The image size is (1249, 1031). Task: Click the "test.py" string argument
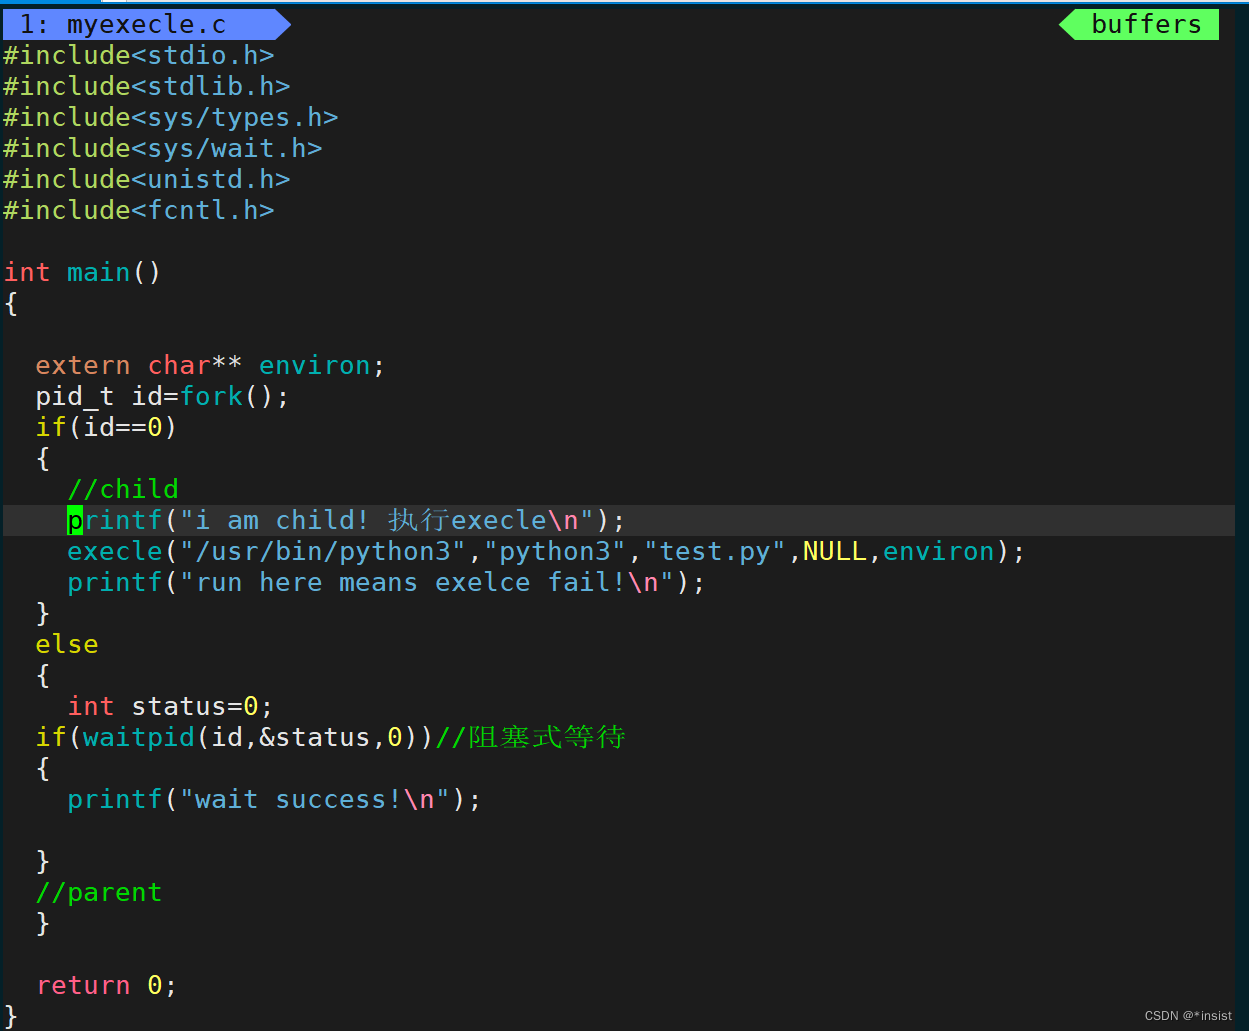click(714, 551)
